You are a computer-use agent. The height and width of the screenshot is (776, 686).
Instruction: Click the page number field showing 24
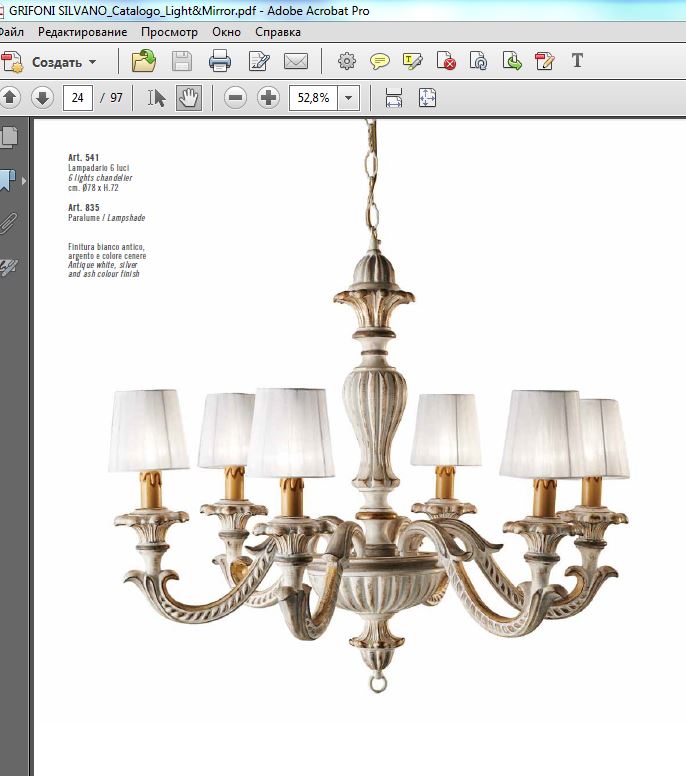tap(78, 97)
